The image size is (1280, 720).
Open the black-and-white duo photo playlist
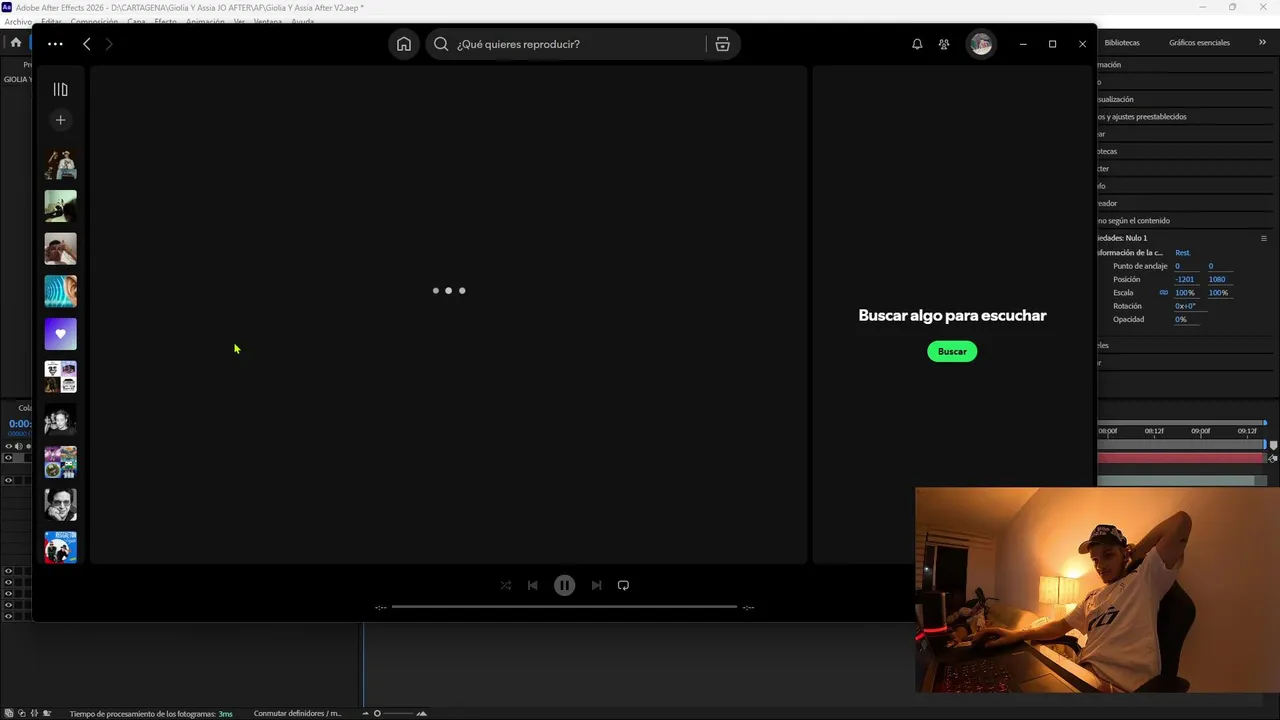[60, 419]
